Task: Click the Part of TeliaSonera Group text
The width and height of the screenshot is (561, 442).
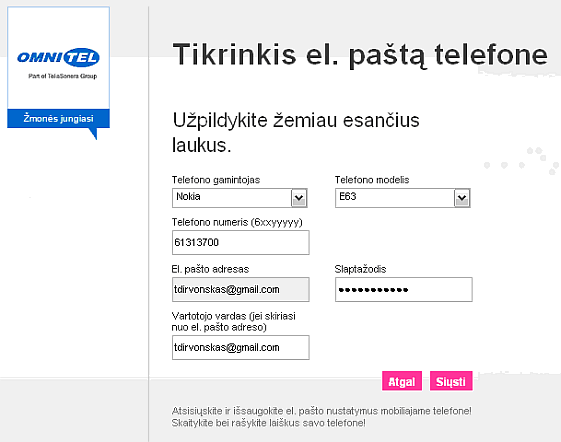Action: [x=63, y=76]
